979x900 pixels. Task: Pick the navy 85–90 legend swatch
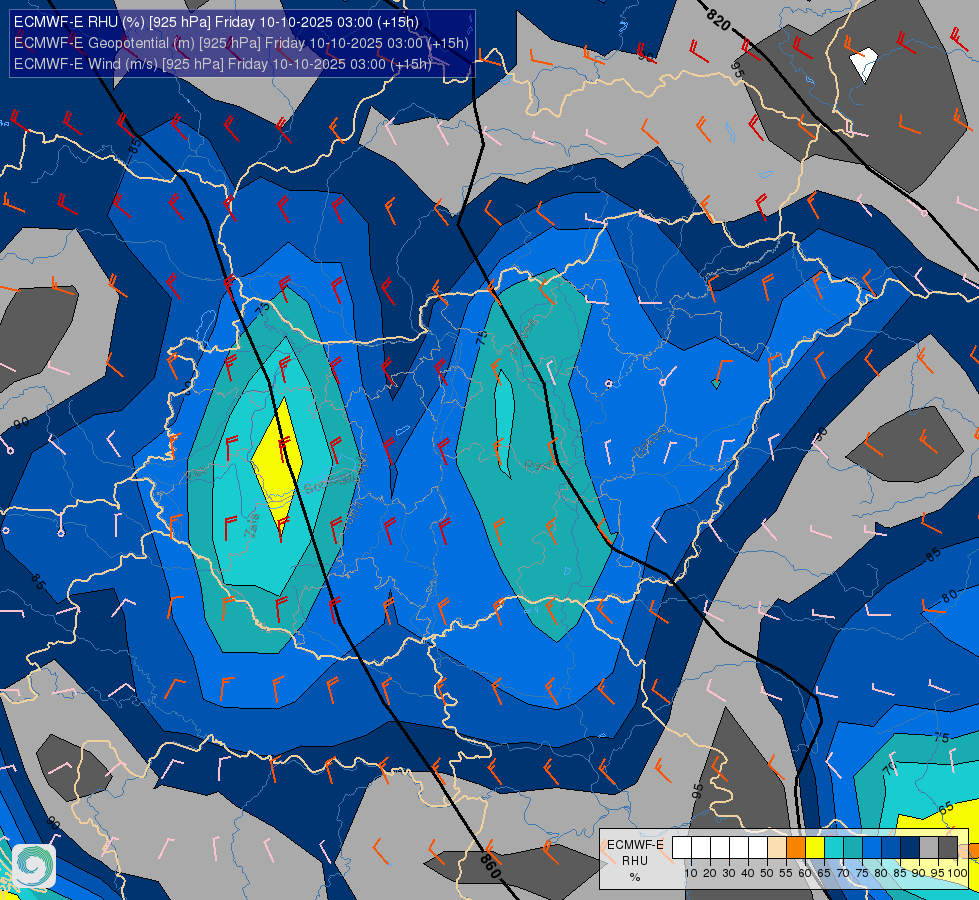[910, 847]
